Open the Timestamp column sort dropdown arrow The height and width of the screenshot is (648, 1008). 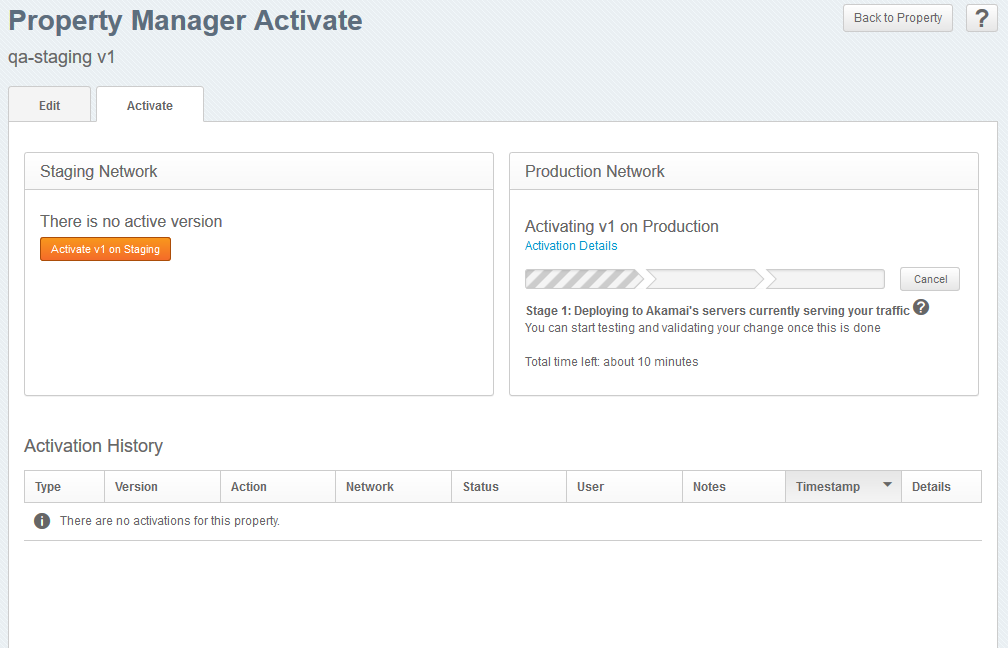[885, 486]
